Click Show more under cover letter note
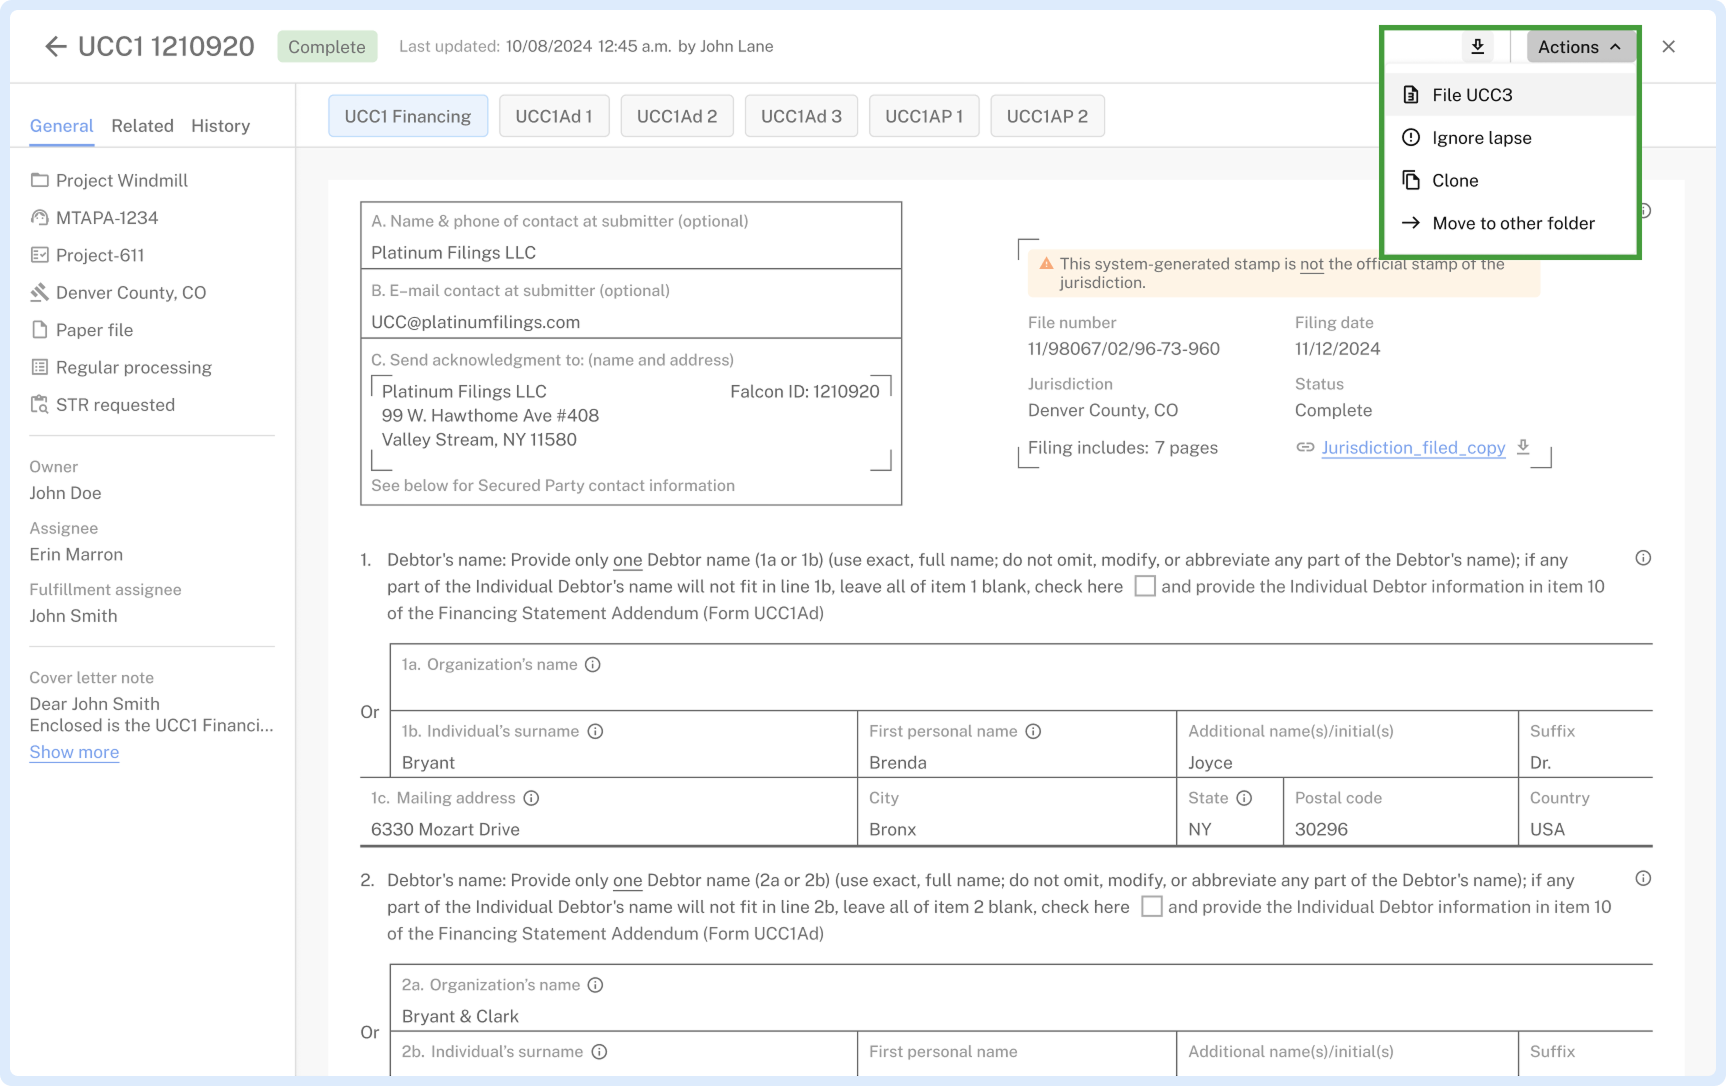The height and width of the screenshot is (1086, 1726). click(x=74, y=752)
